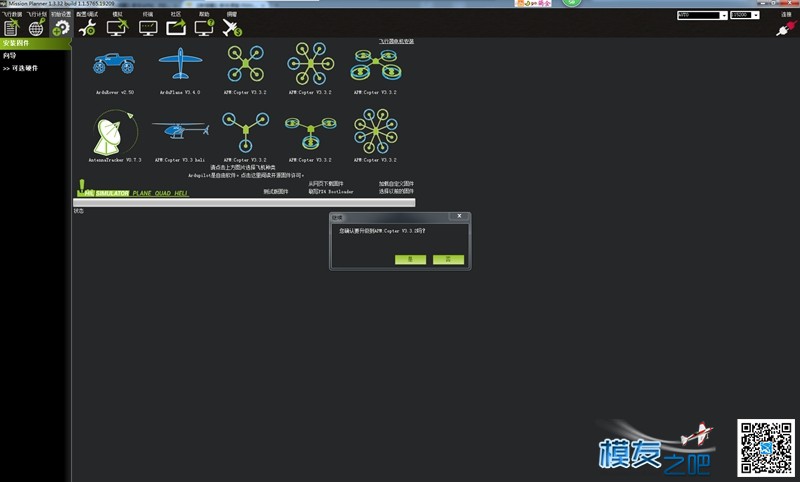Screen dimensions: 800x482
Task: Choose the ArduRover v2.50 truck firmware
Action: pos(114,64)
